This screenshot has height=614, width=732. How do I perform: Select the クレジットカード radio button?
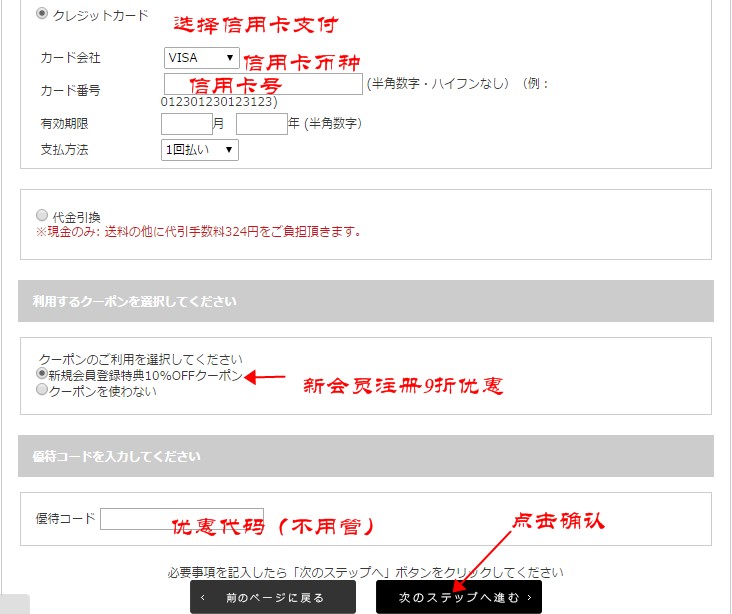41,14
